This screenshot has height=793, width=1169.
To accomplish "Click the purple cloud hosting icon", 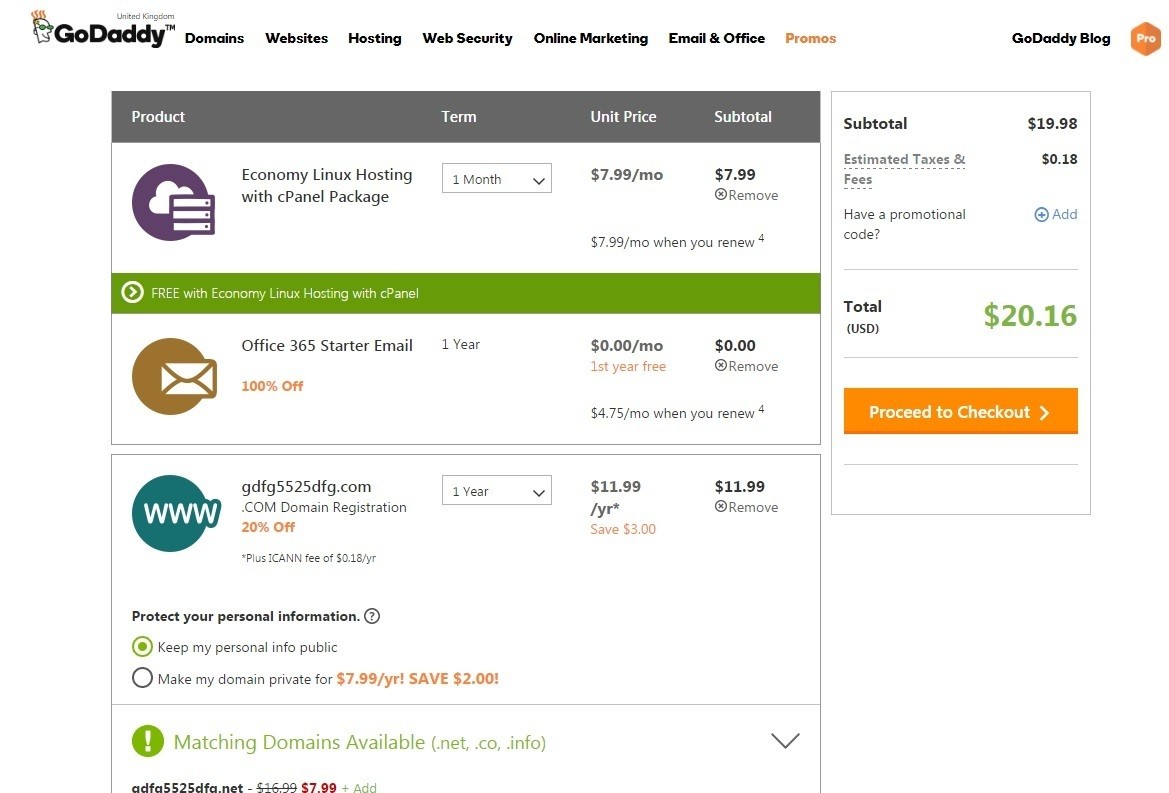I will coord(174,202).
